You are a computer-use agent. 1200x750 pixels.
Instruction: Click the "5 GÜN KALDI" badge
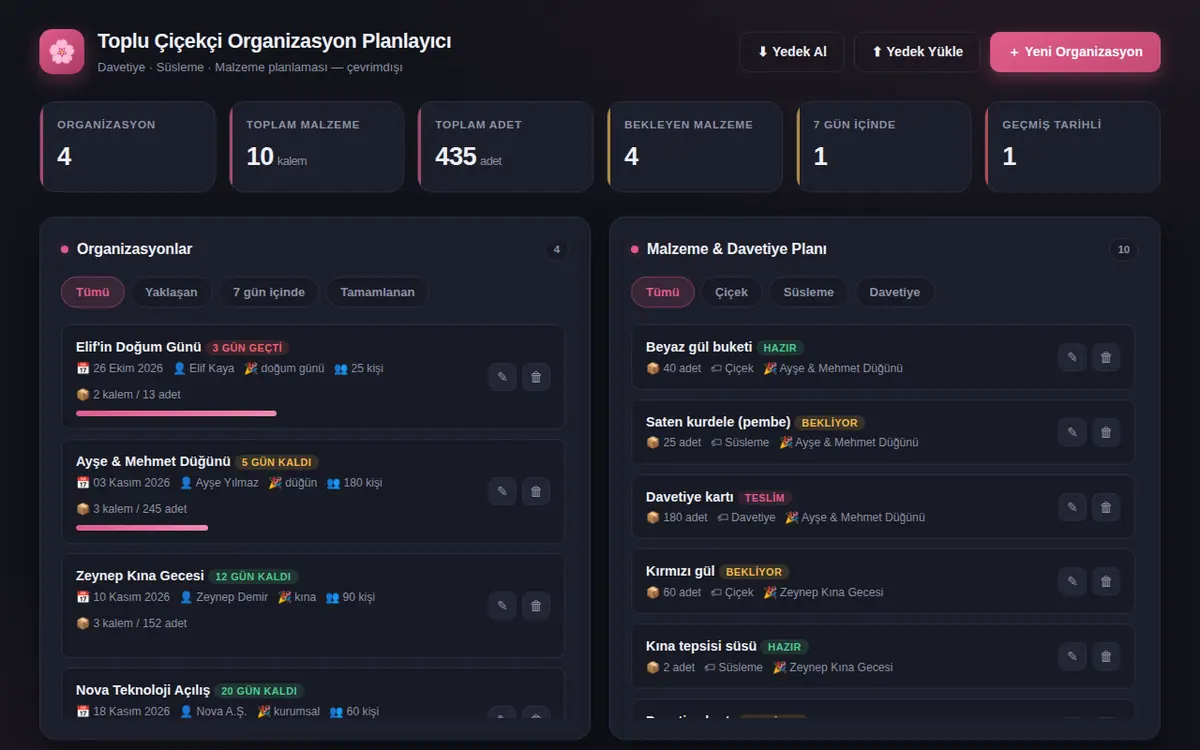[x=277, y=462]
